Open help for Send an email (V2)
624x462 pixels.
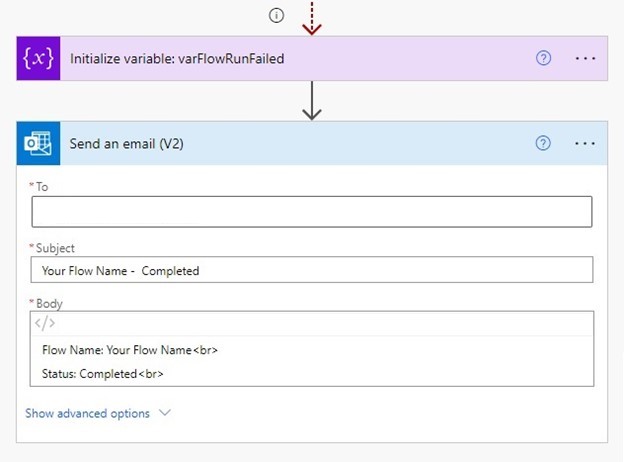(543, 143)
